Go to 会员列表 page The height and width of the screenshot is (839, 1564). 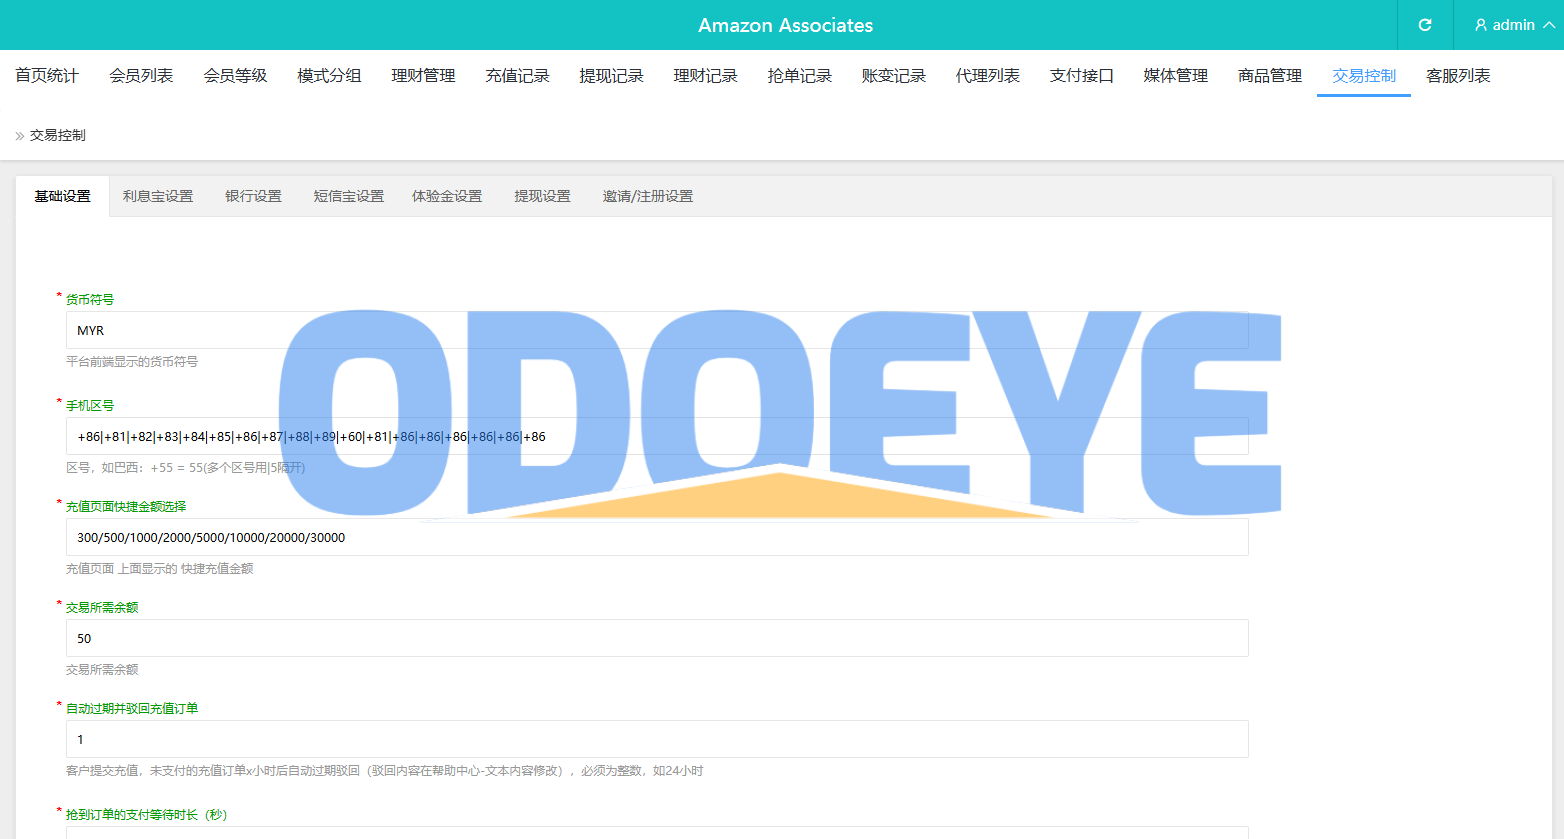[141, 76]
